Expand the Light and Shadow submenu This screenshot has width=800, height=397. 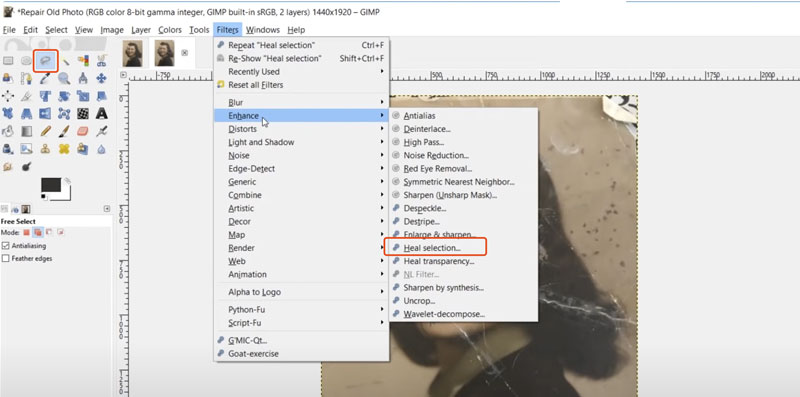pyautogui.click(x=301, y=142)
